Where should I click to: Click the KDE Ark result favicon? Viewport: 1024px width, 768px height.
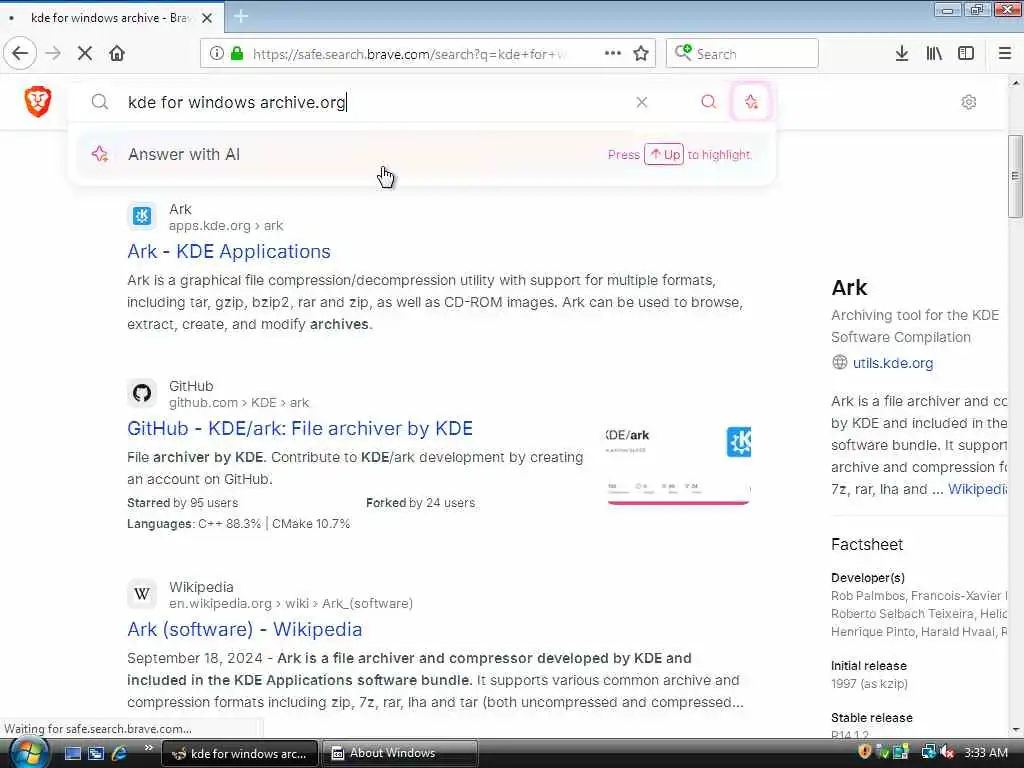(x=142, y=216)
